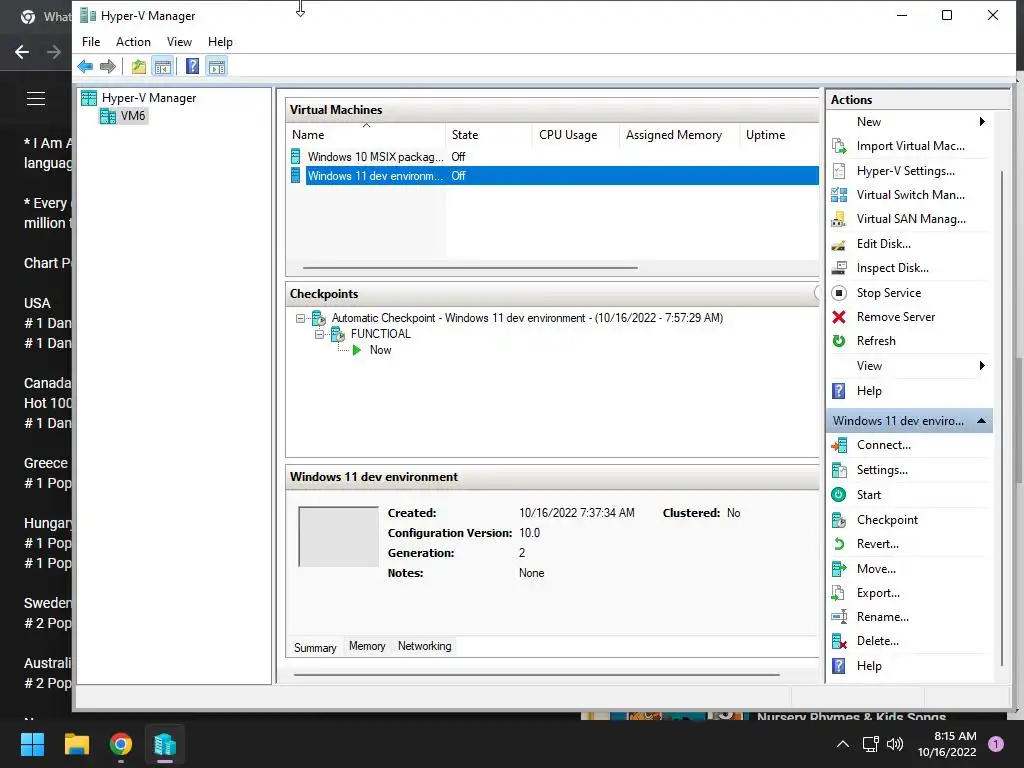
Task: Click the Up one level toolbar icon
Action: 138,66
